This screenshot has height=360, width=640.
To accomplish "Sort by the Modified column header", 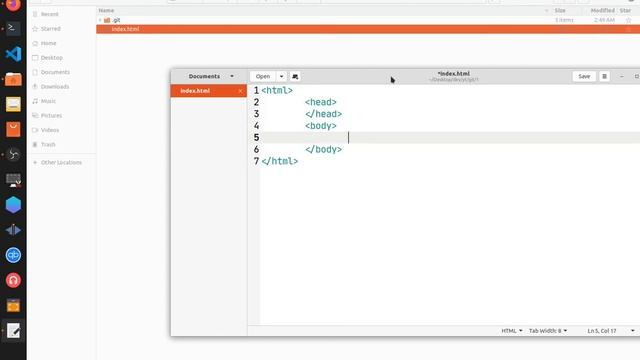I will (602, 10).
